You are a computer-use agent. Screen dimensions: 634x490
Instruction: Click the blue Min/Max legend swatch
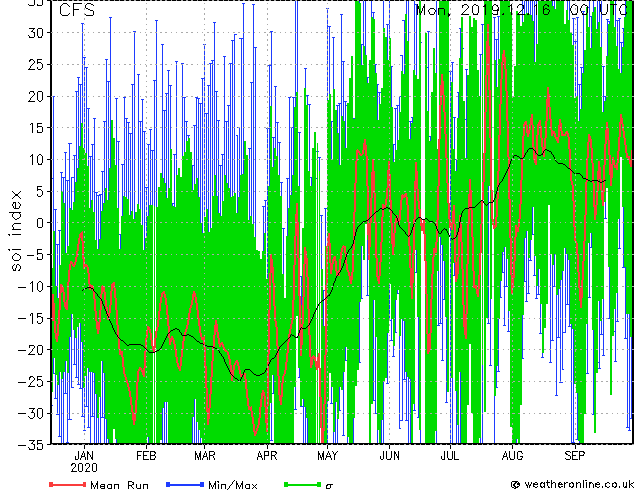[x=185, y=484]
